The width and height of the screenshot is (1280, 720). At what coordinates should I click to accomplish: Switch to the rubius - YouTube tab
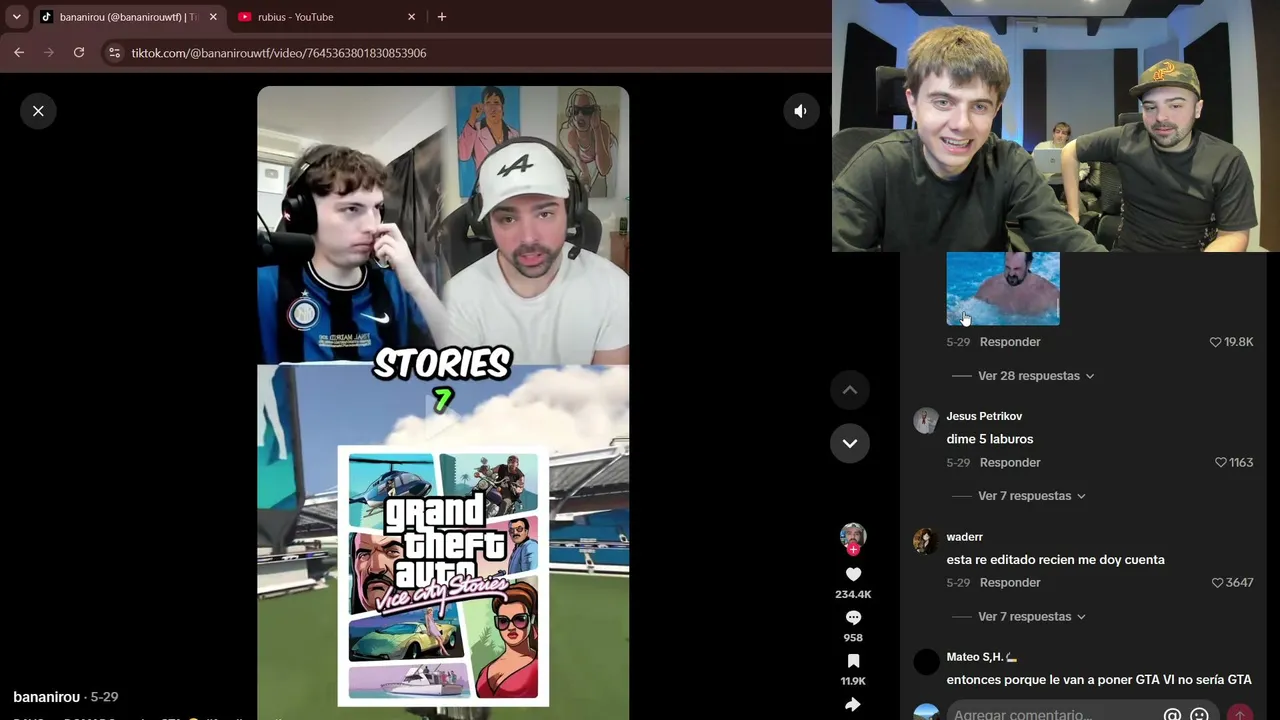coord(295,17)
